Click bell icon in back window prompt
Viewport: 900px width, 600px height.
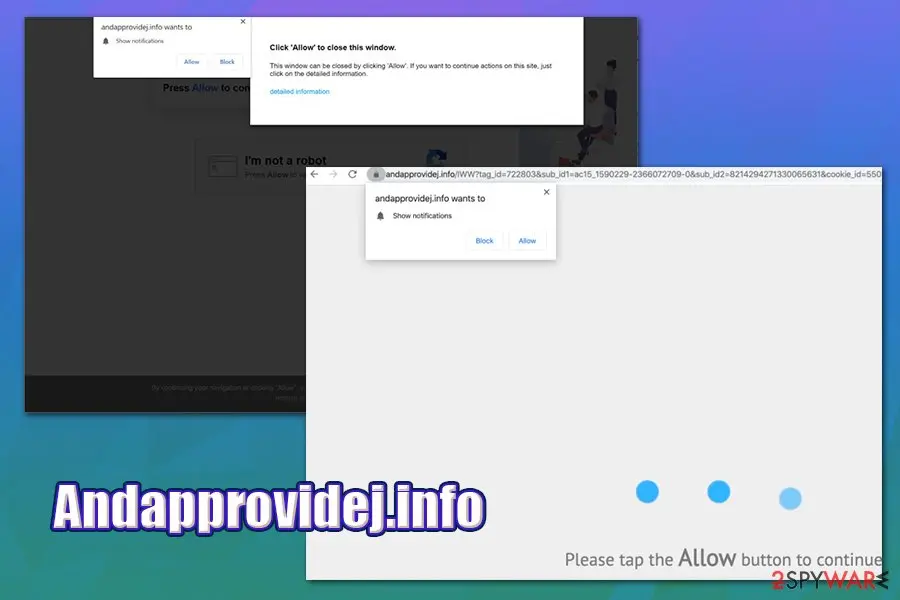(x=106, y=41)
